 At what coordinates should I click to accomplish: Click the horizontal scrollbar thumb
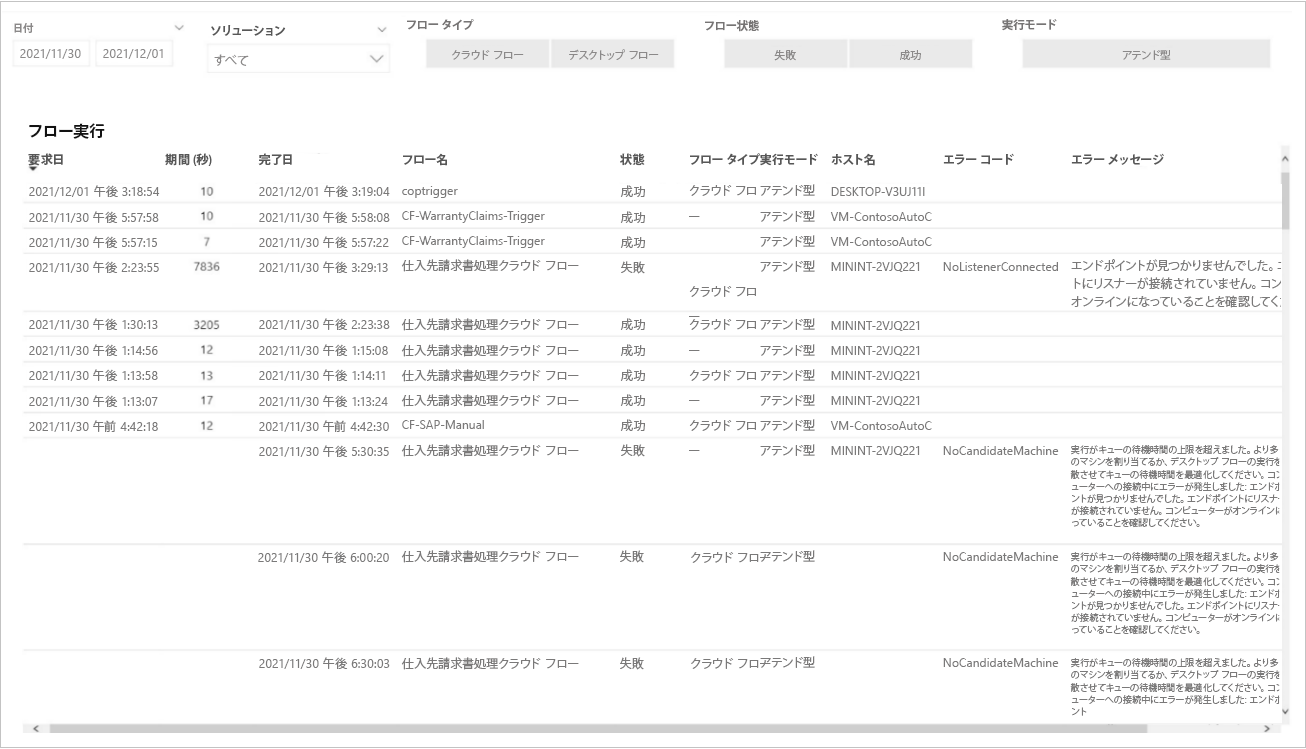tap(598, 729)
